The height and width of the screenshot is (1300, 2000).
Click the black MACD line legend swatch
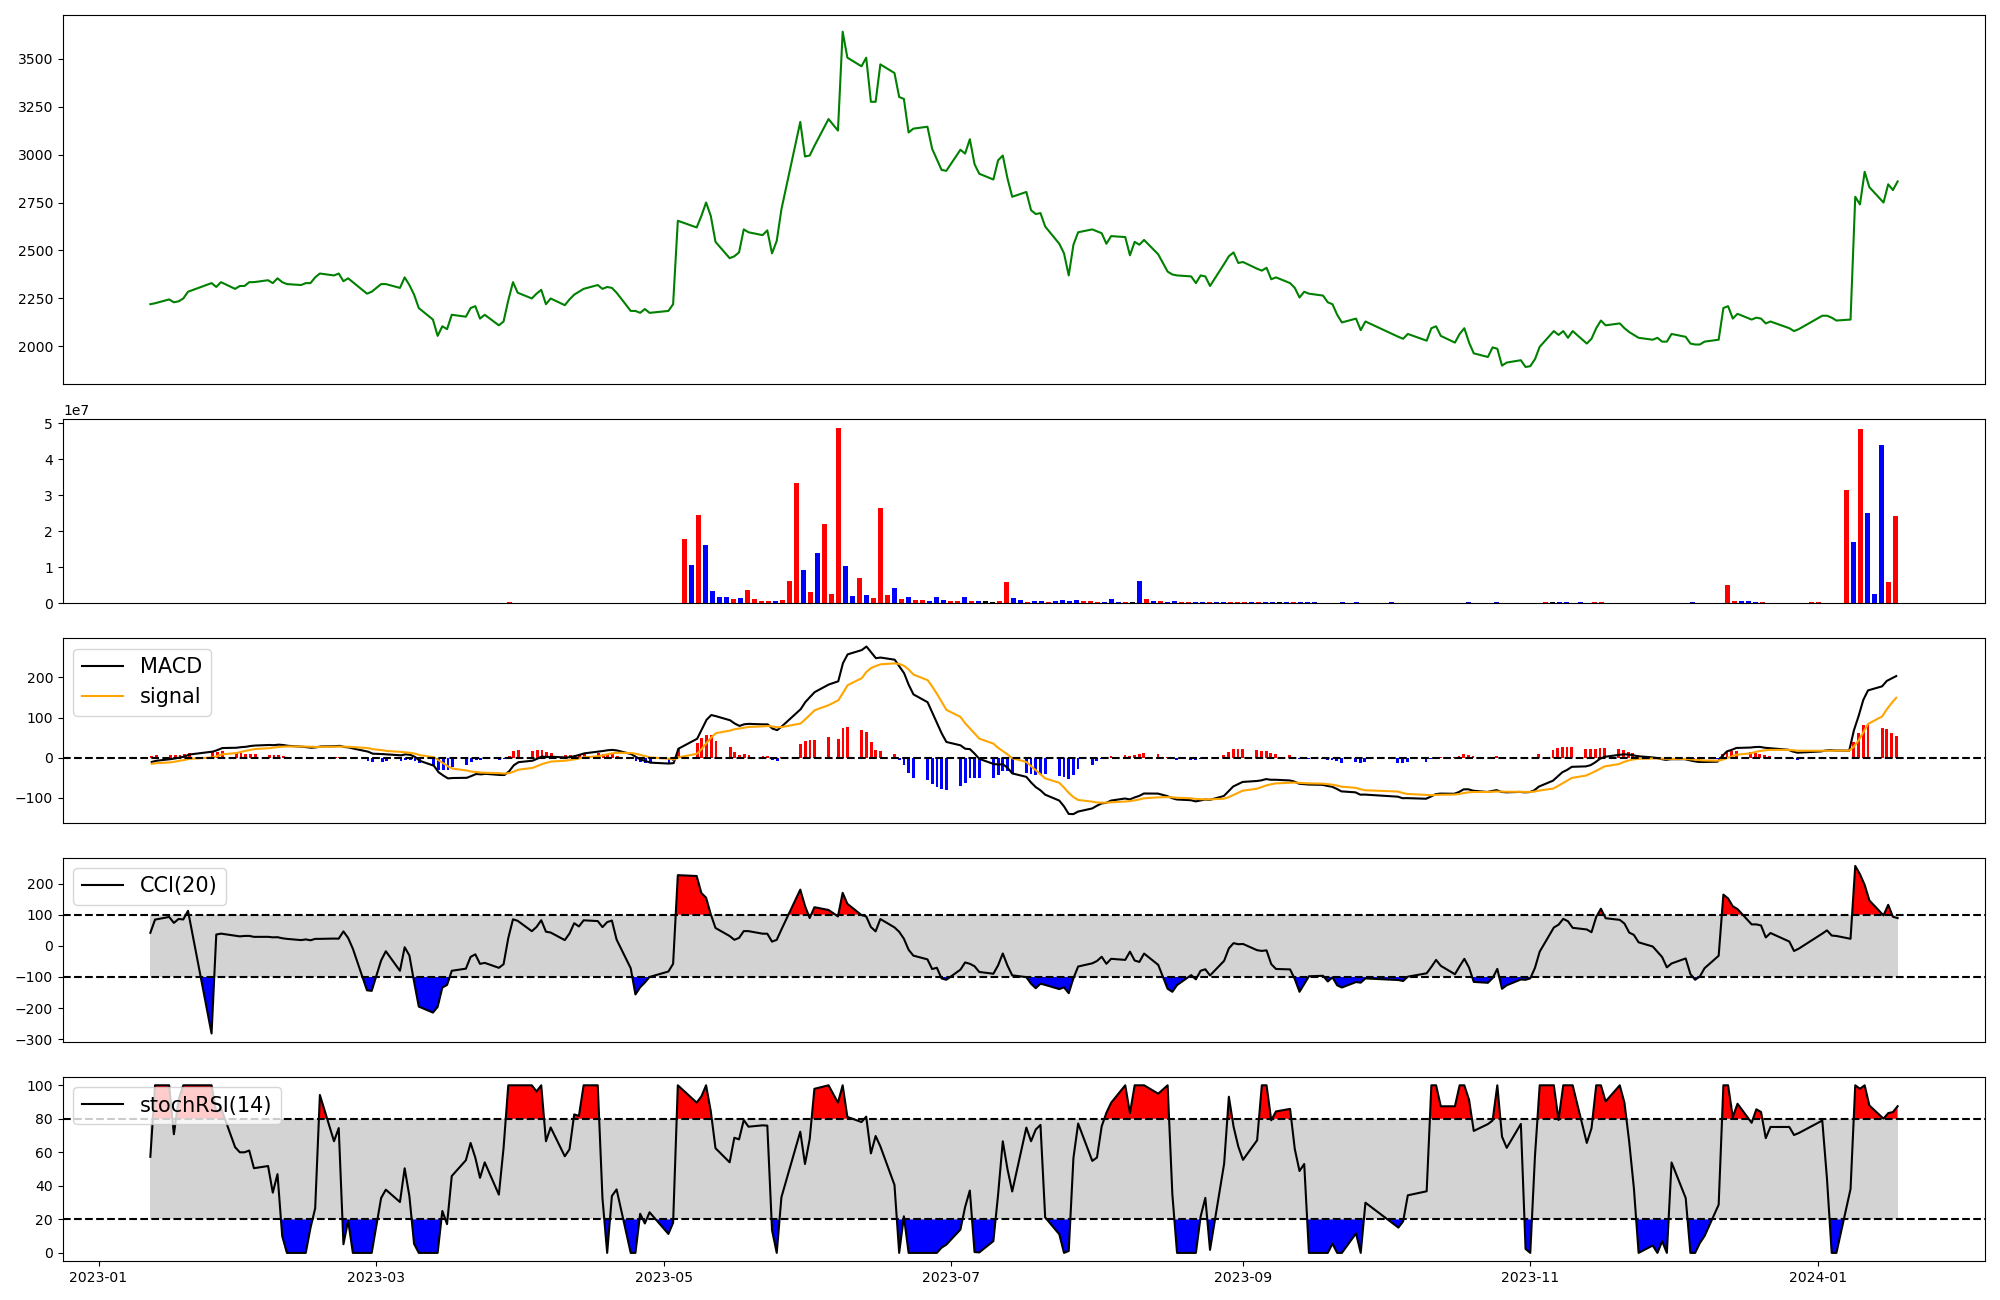click(x=102, y=666)
